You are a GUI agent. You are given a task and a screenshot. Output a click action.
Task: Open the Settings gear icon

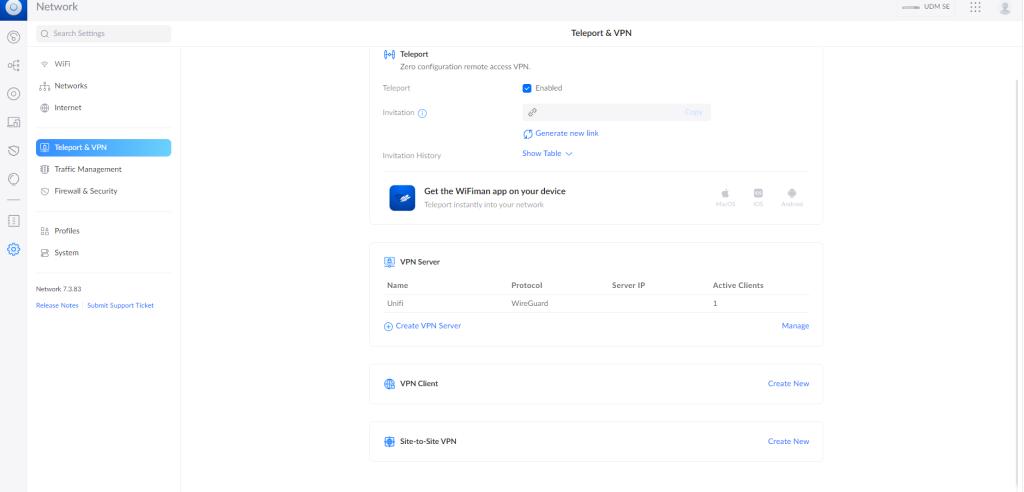click(x=14, y=249)
